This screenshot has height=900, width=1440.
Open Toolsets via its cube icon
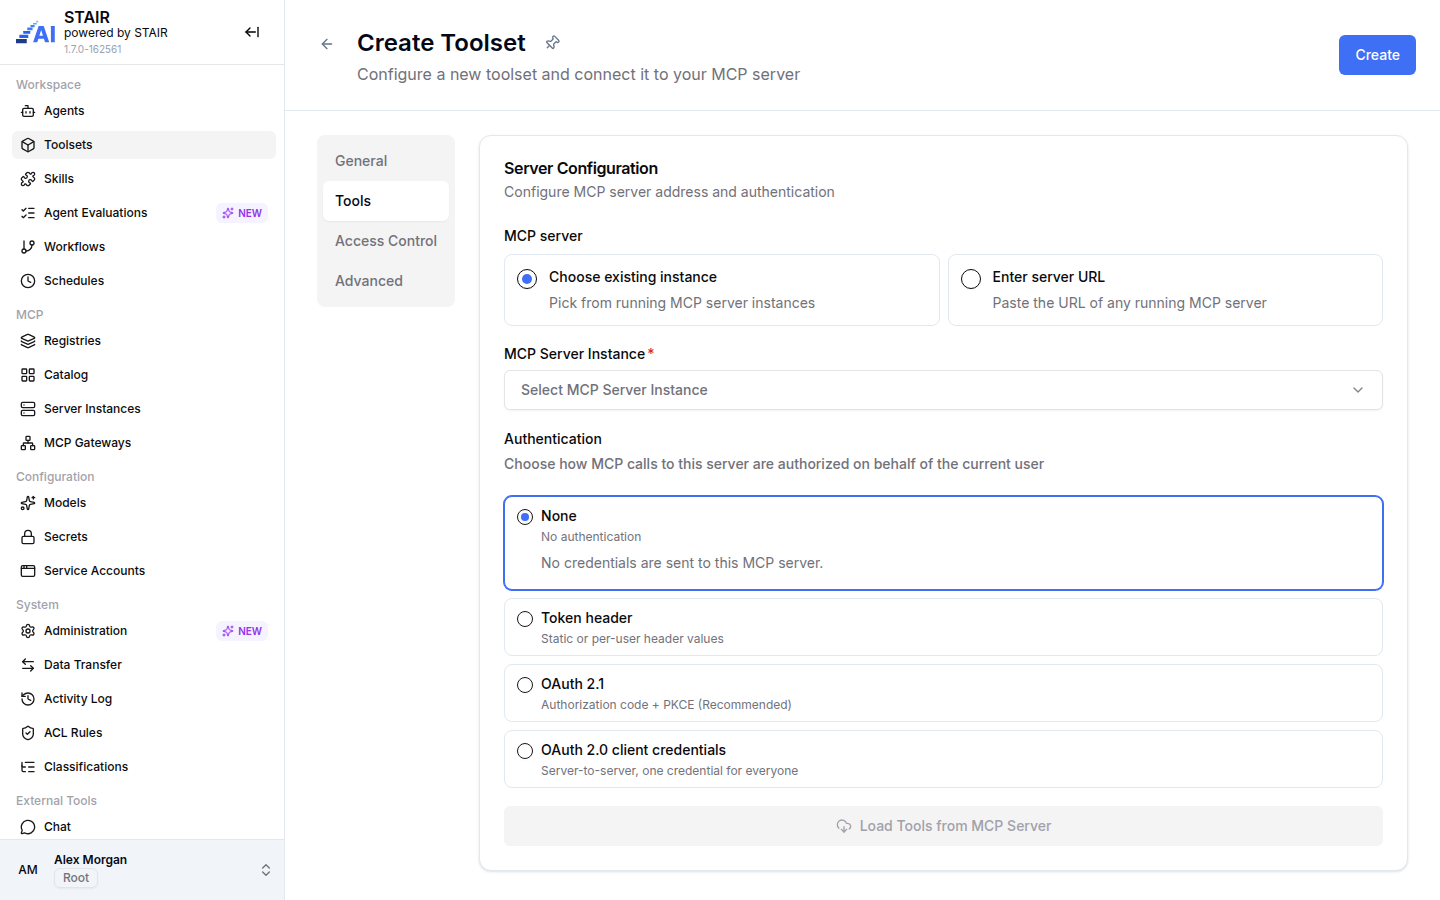coord(28,145)
